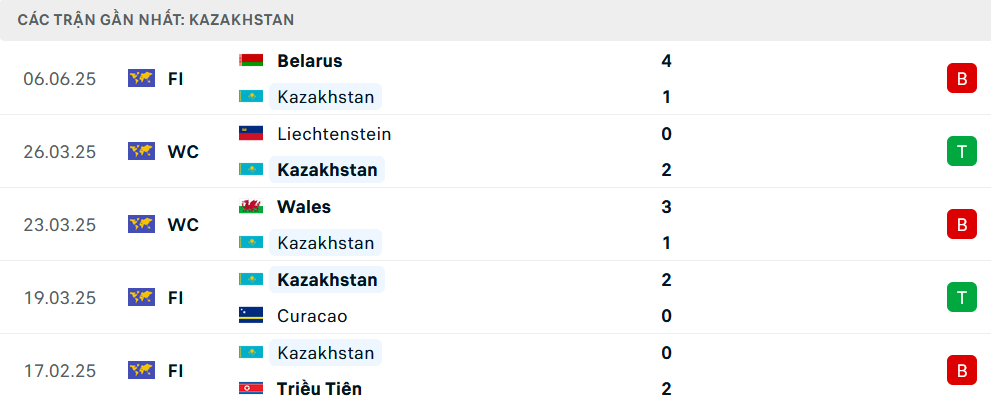Viewport: 991px width, 402px height.
Task: Click red B badge for Triều Tiên match
Action: pos(961,370)
